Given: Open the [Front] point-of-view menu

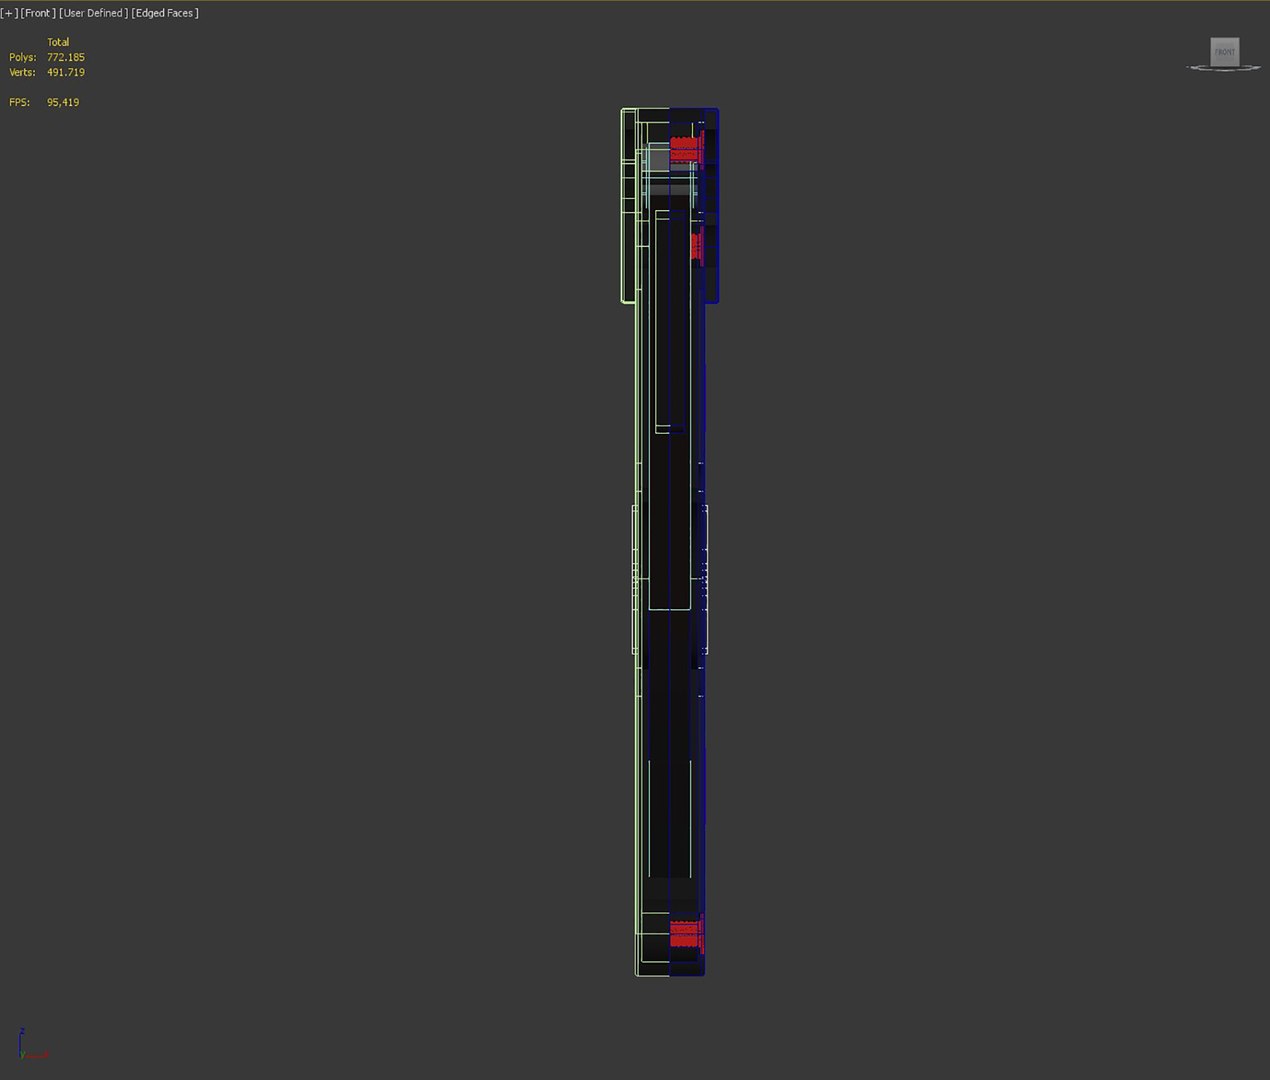Looking at the screenshot, I should (x=38, y=13).
